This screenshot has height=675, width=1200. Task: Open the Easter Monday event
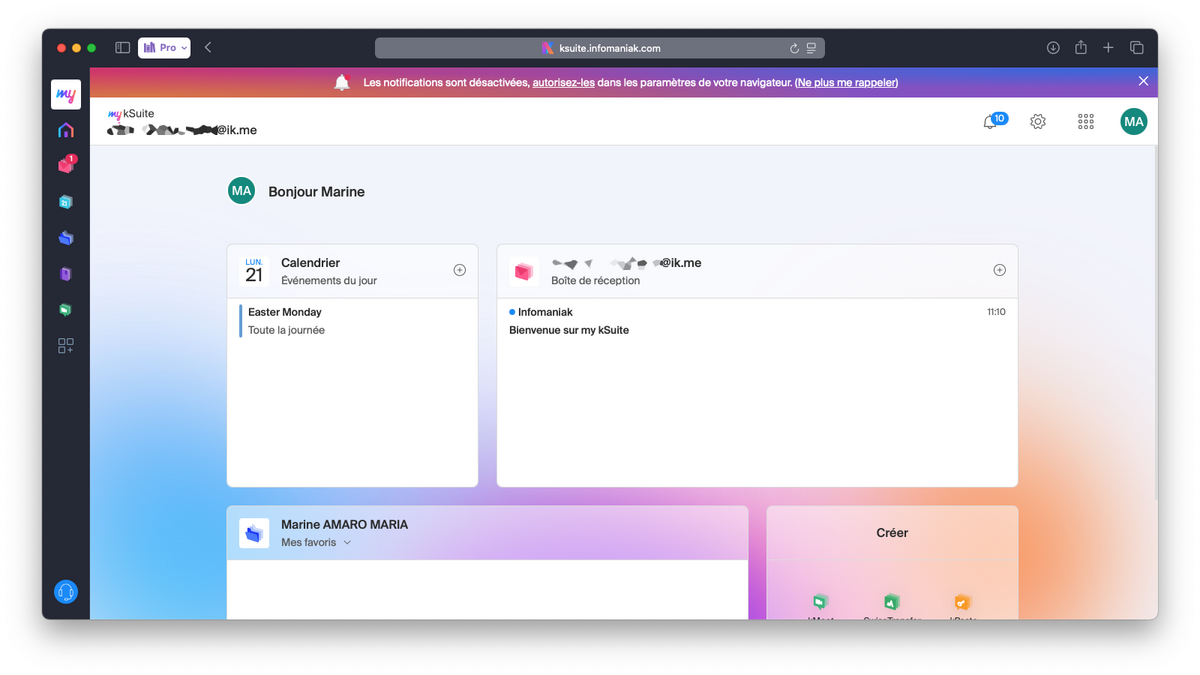click(x=353, y=321)
